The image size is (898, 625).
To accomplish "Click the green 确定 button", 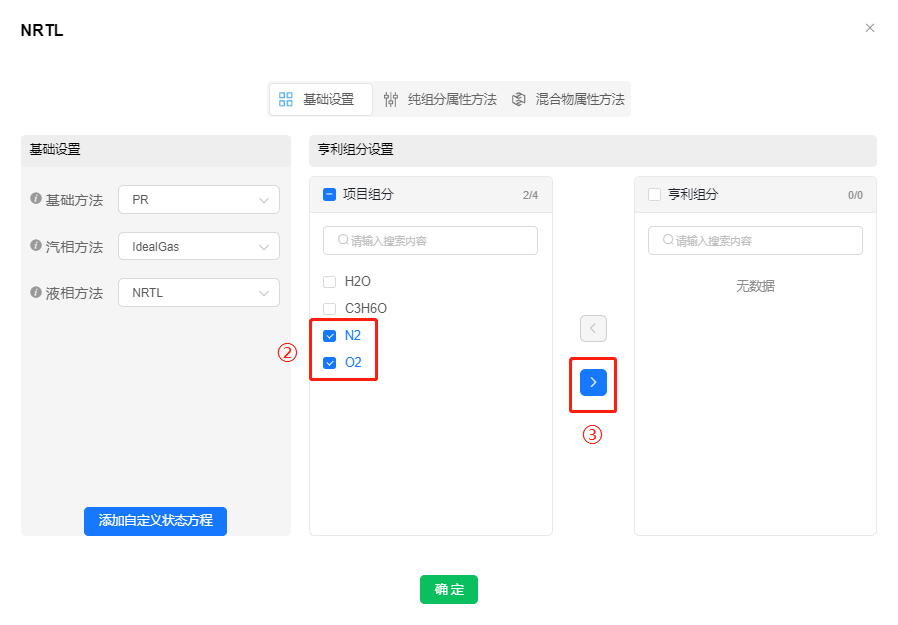I will click(448, 589).
